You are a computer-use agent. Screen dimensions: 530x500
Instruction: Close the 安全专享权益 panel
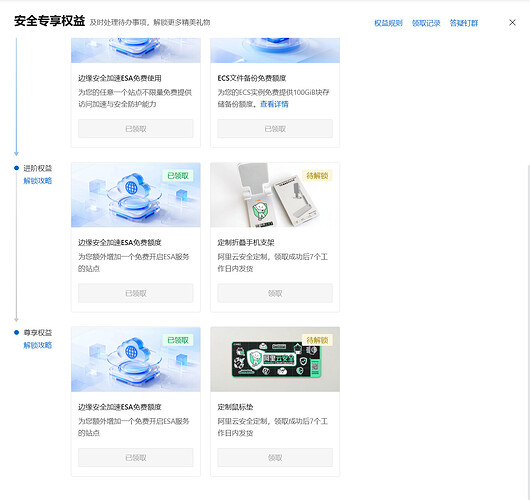pyautogui.click(x=512, y=22)
